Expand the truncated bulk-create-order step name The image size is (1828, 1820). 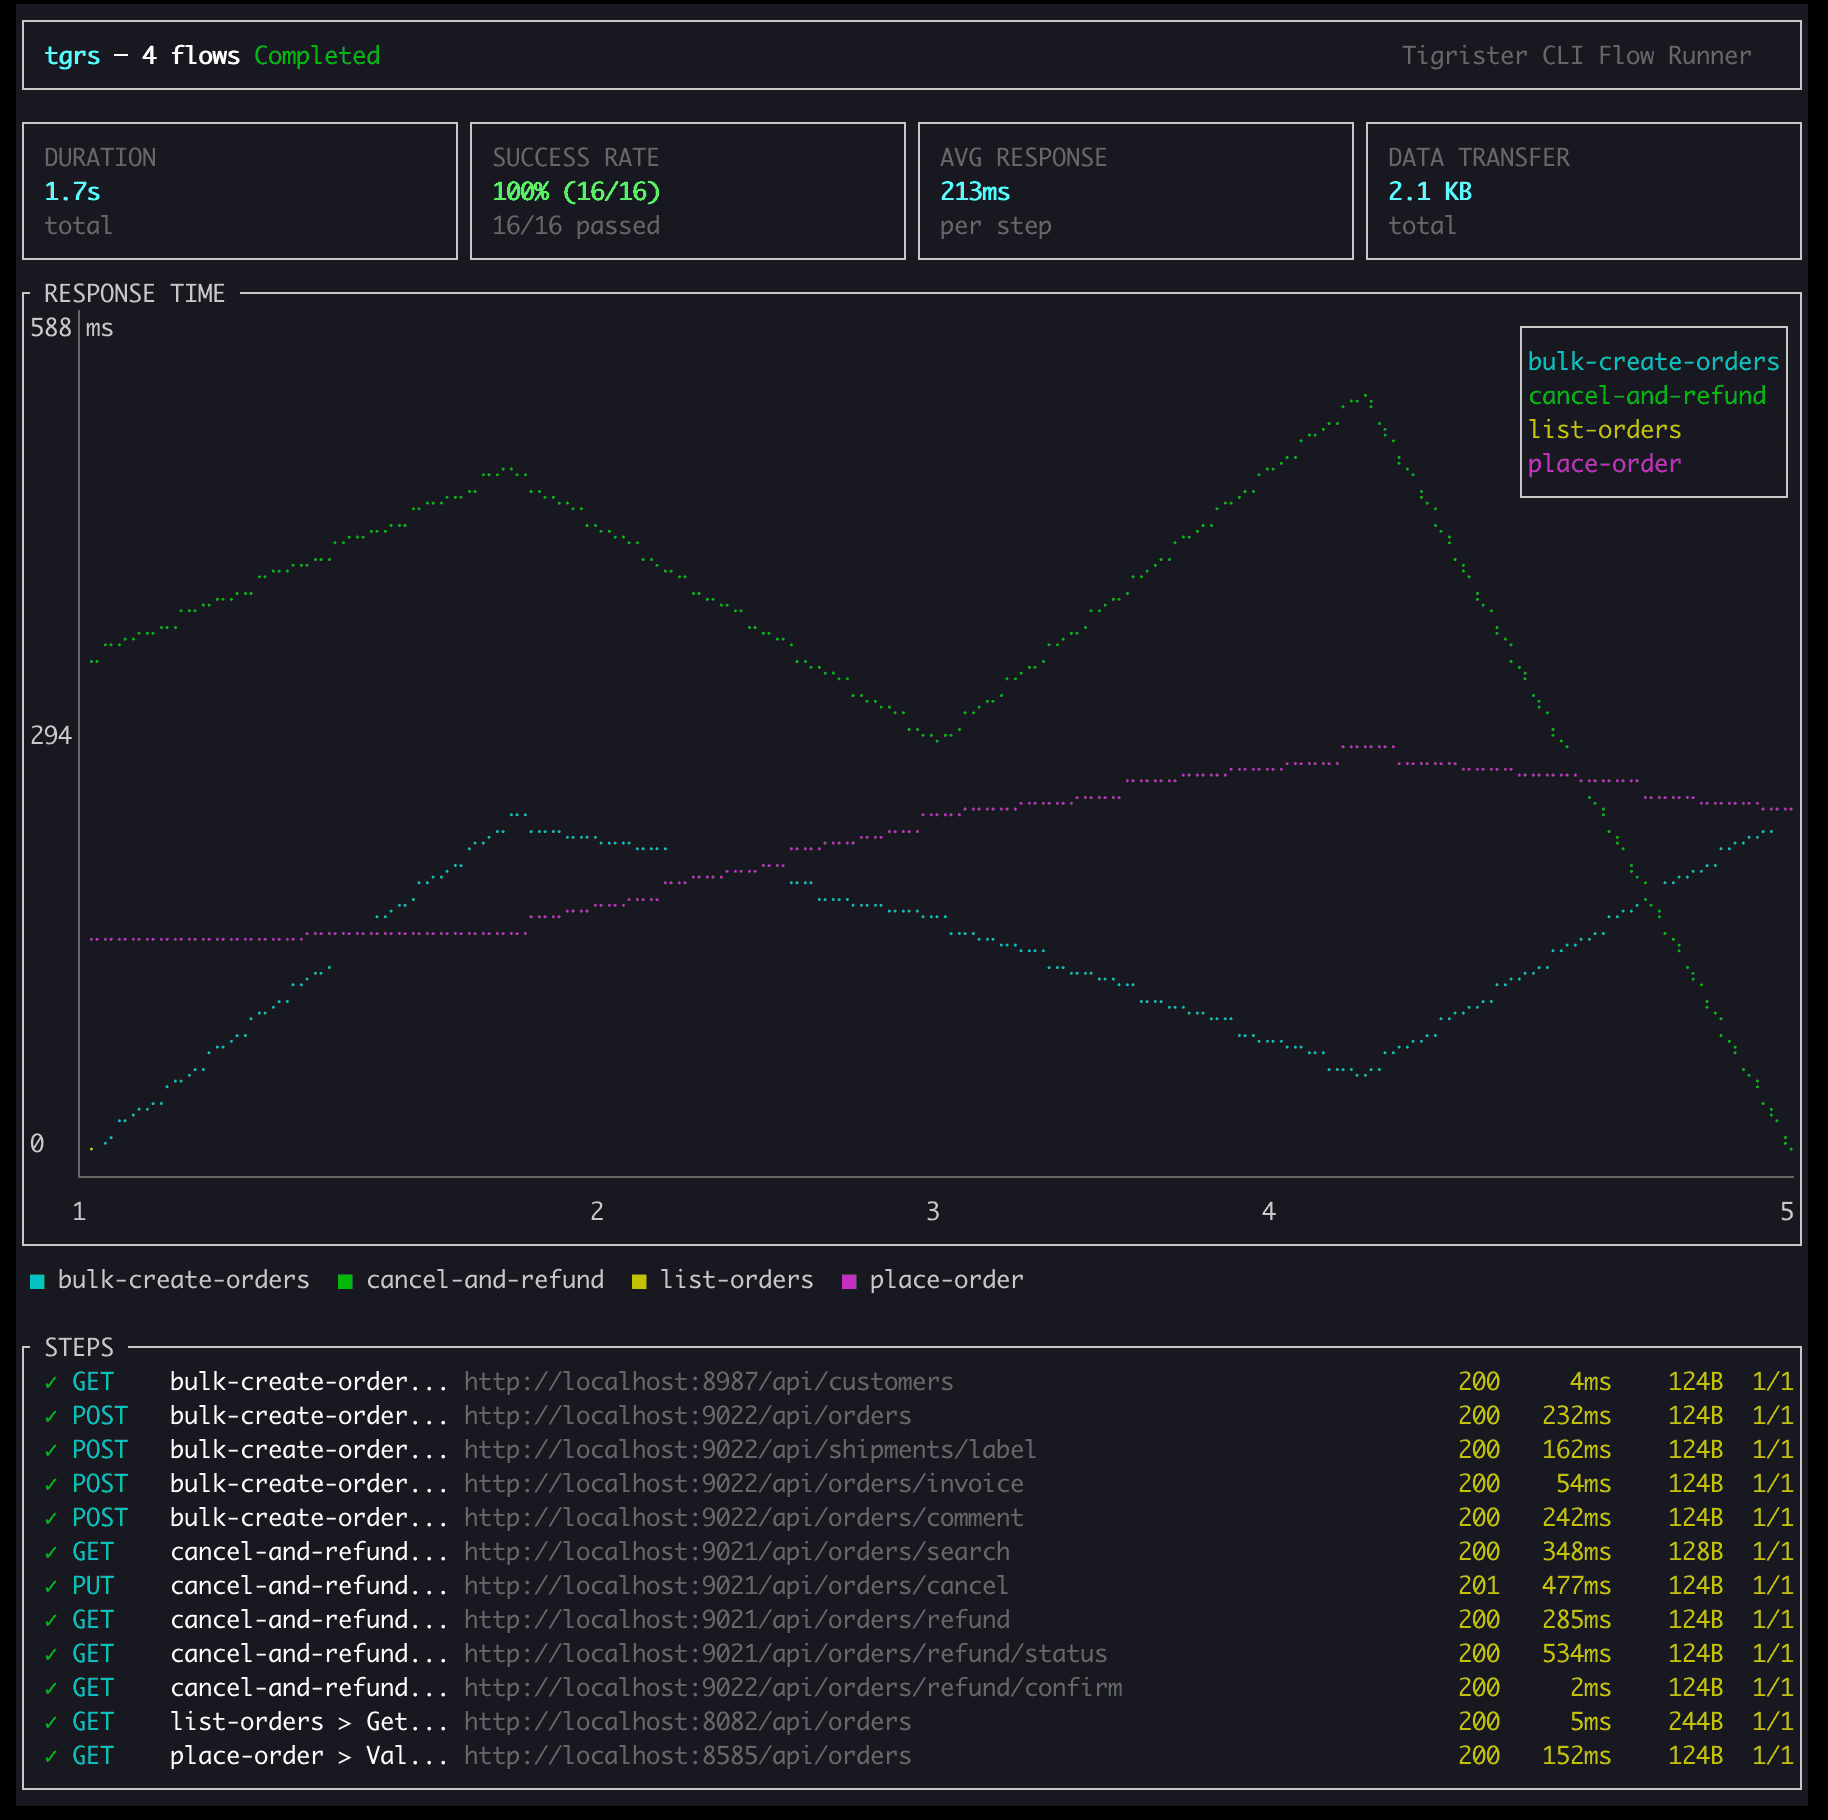tap(307, 1381)
